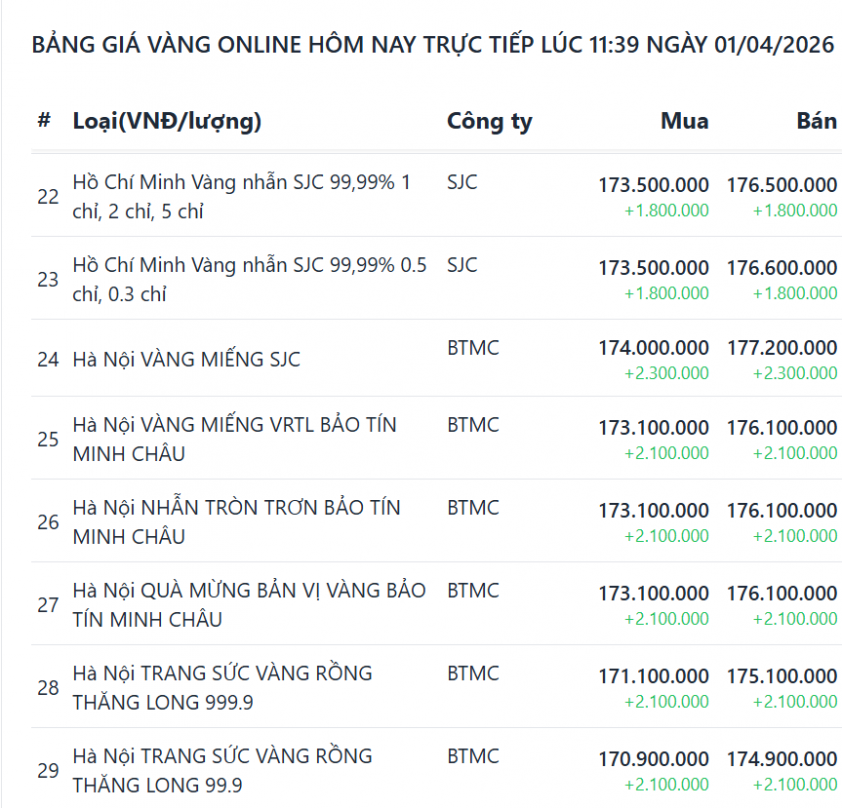Click the "Công ty" column header
This screenshot has height=808, width=842.
point(489,122)
